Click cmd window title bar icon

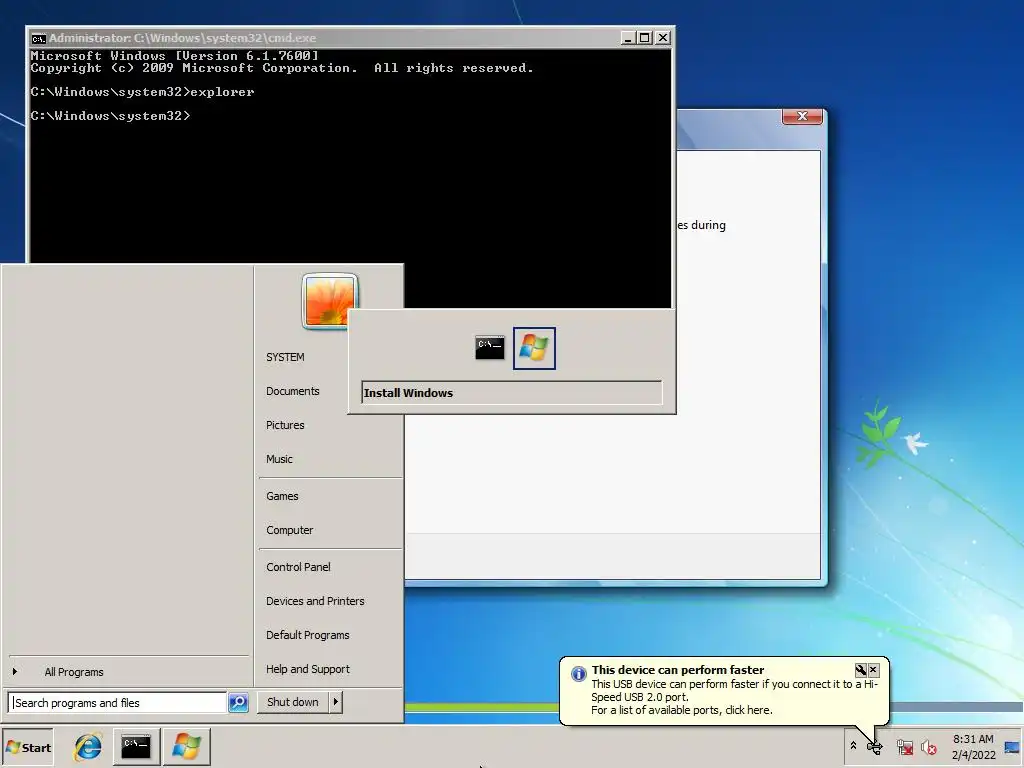[x=39, y=38]
